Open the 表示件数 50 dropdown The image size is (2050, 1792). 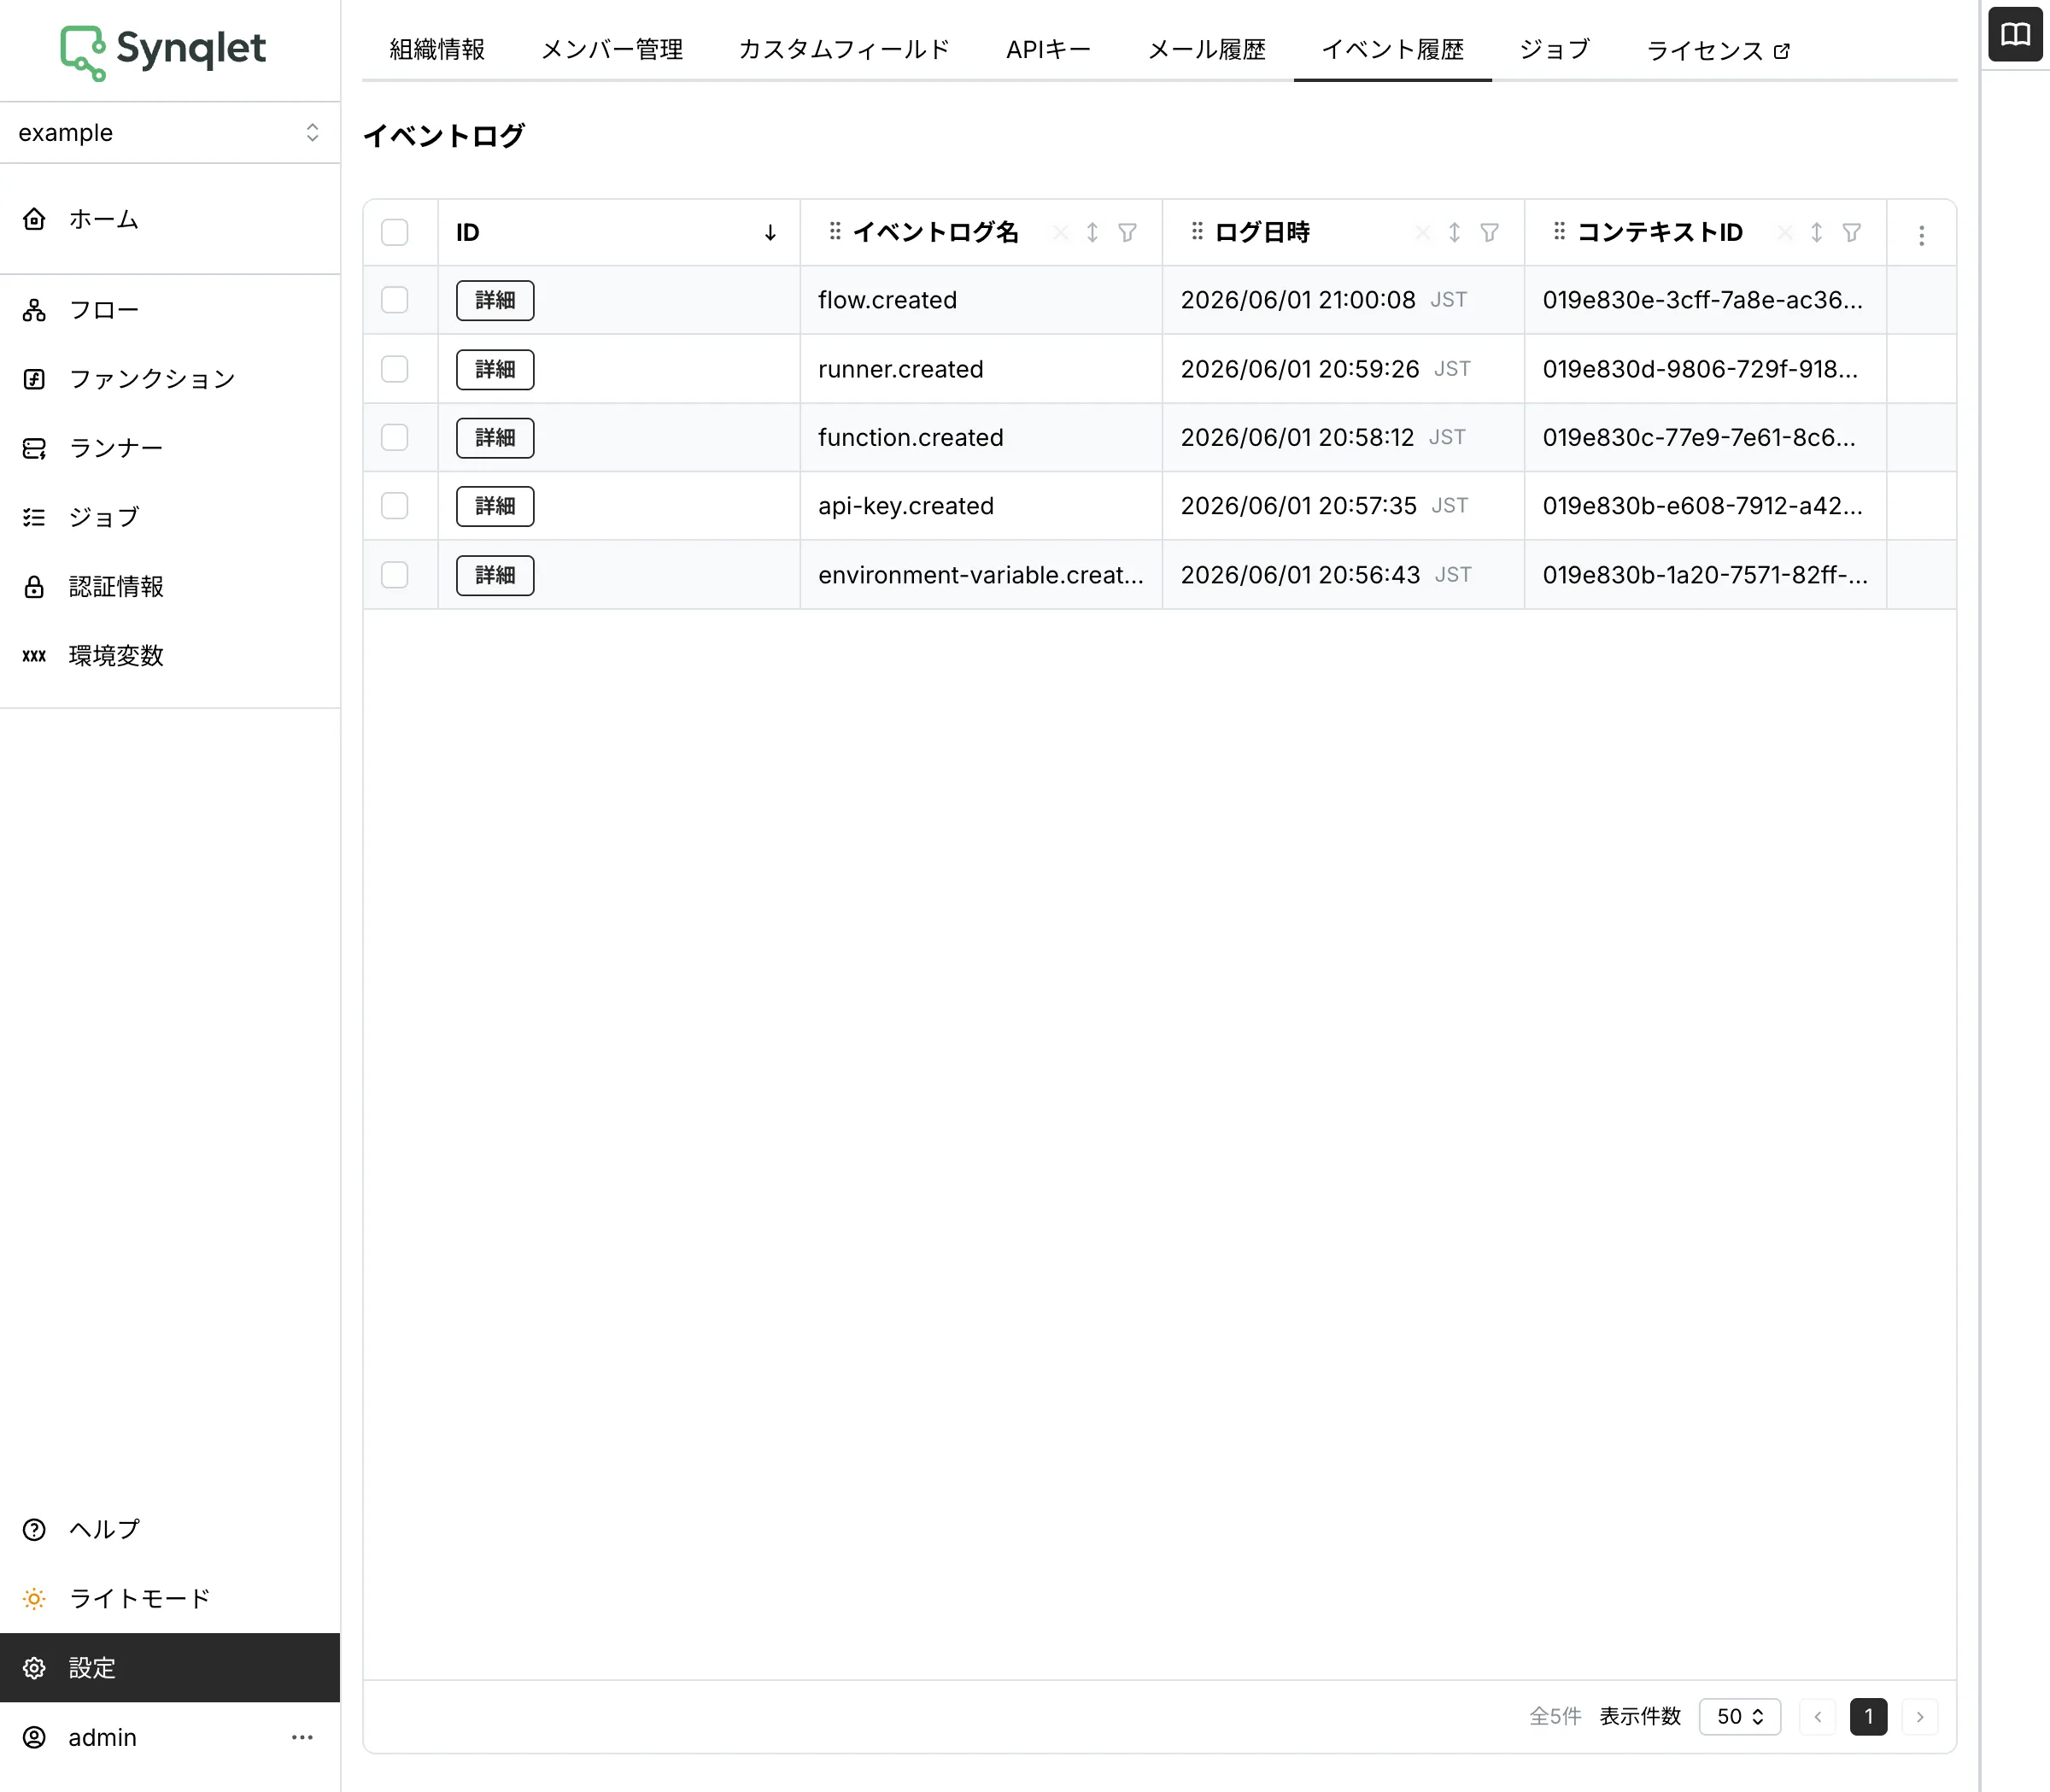(x=1739, y=1716)
